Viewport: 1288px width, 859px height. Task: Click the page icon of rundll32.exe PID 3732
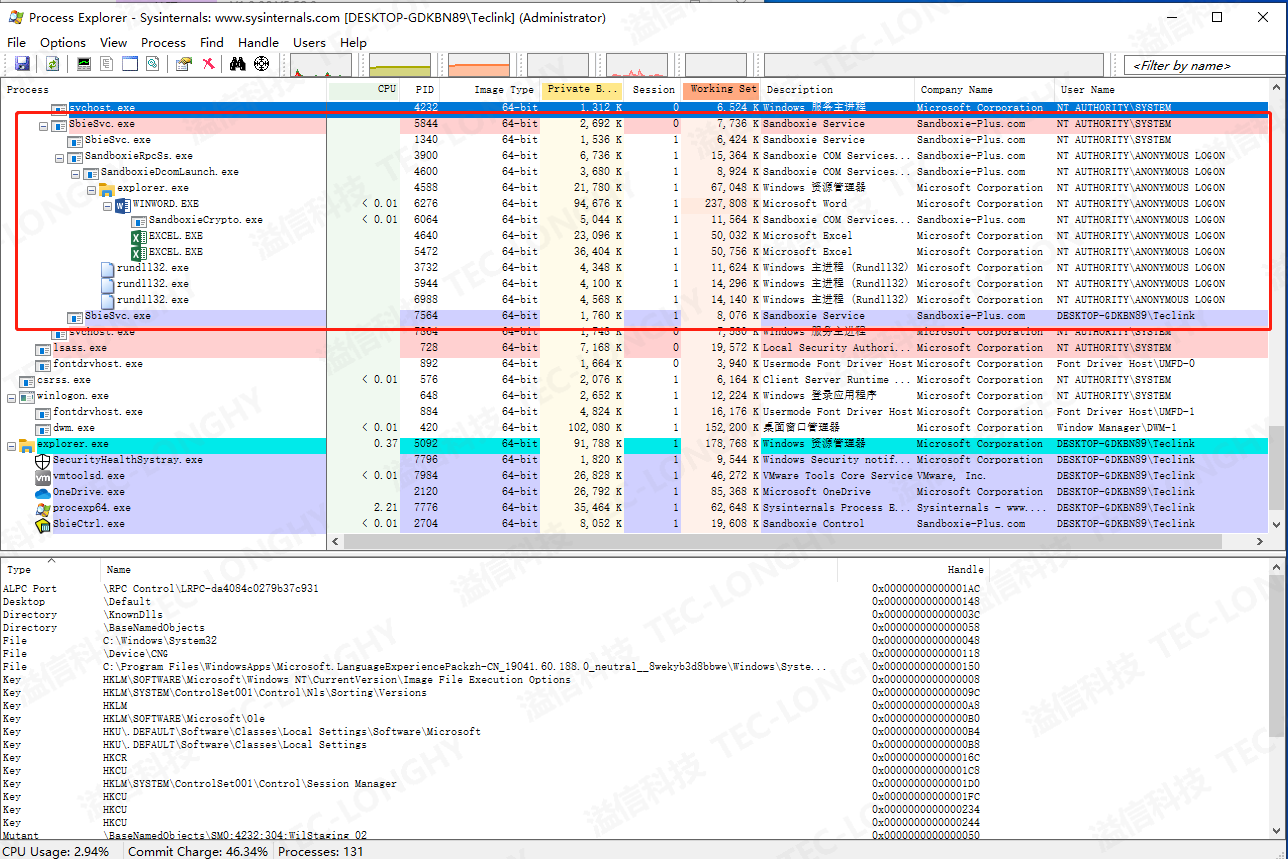[x=108, y=268]
